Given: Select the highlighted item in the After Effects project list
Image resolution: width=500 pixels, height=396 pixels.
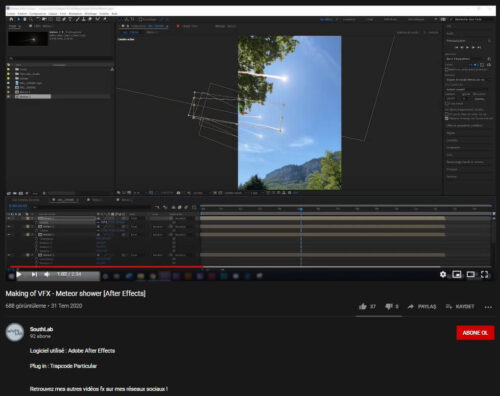Looking at the screenshot, I should pos(33,97).
